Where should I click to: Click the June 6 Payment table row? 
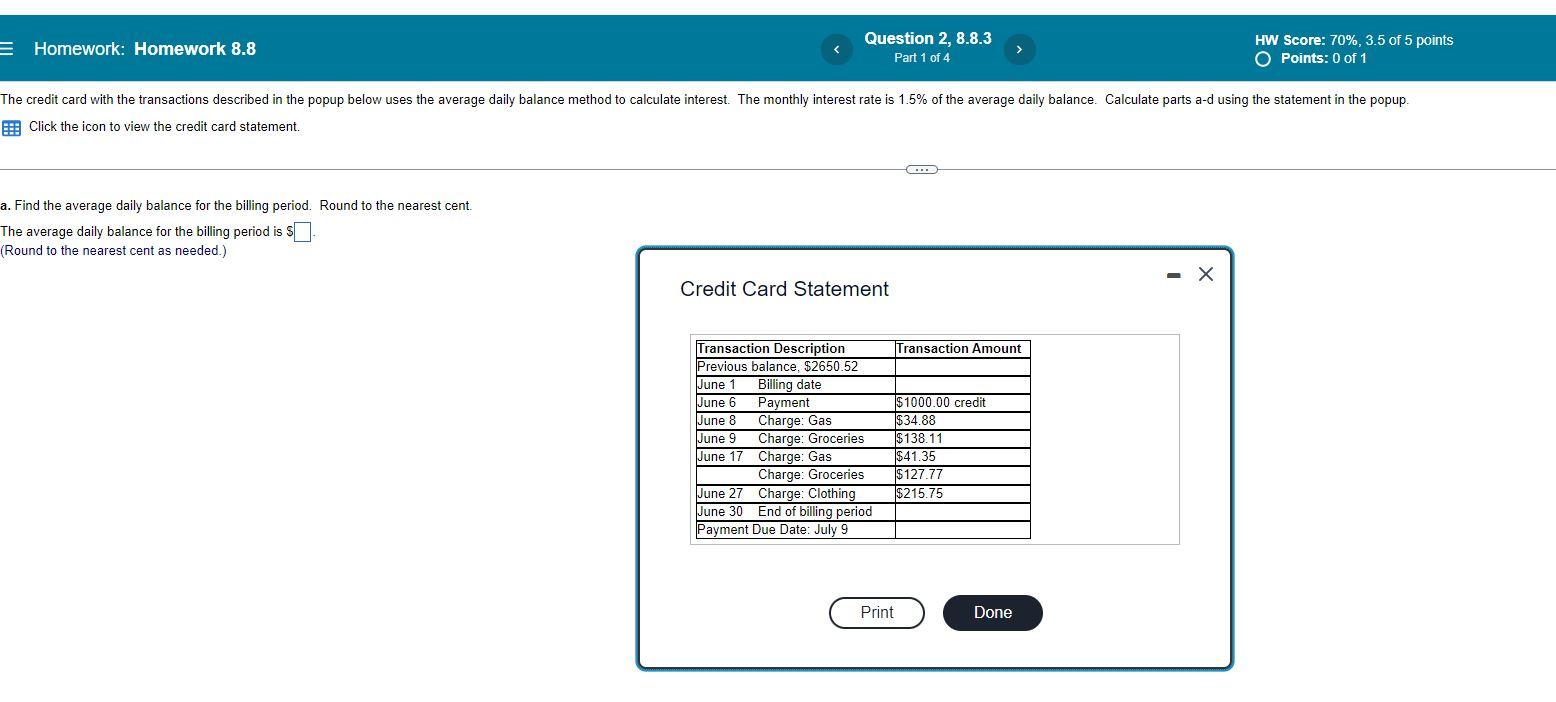tap(862, 402)
